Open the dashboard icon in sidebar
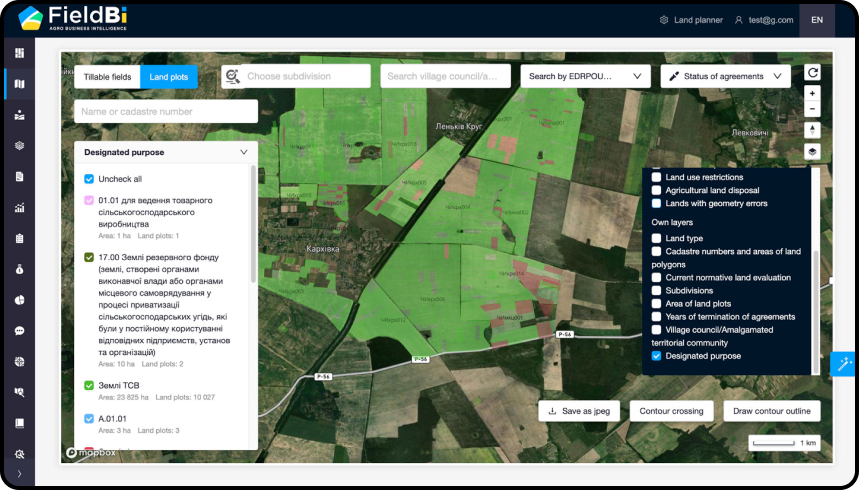Viewport: 859px width, 490px height. point(20,53)
